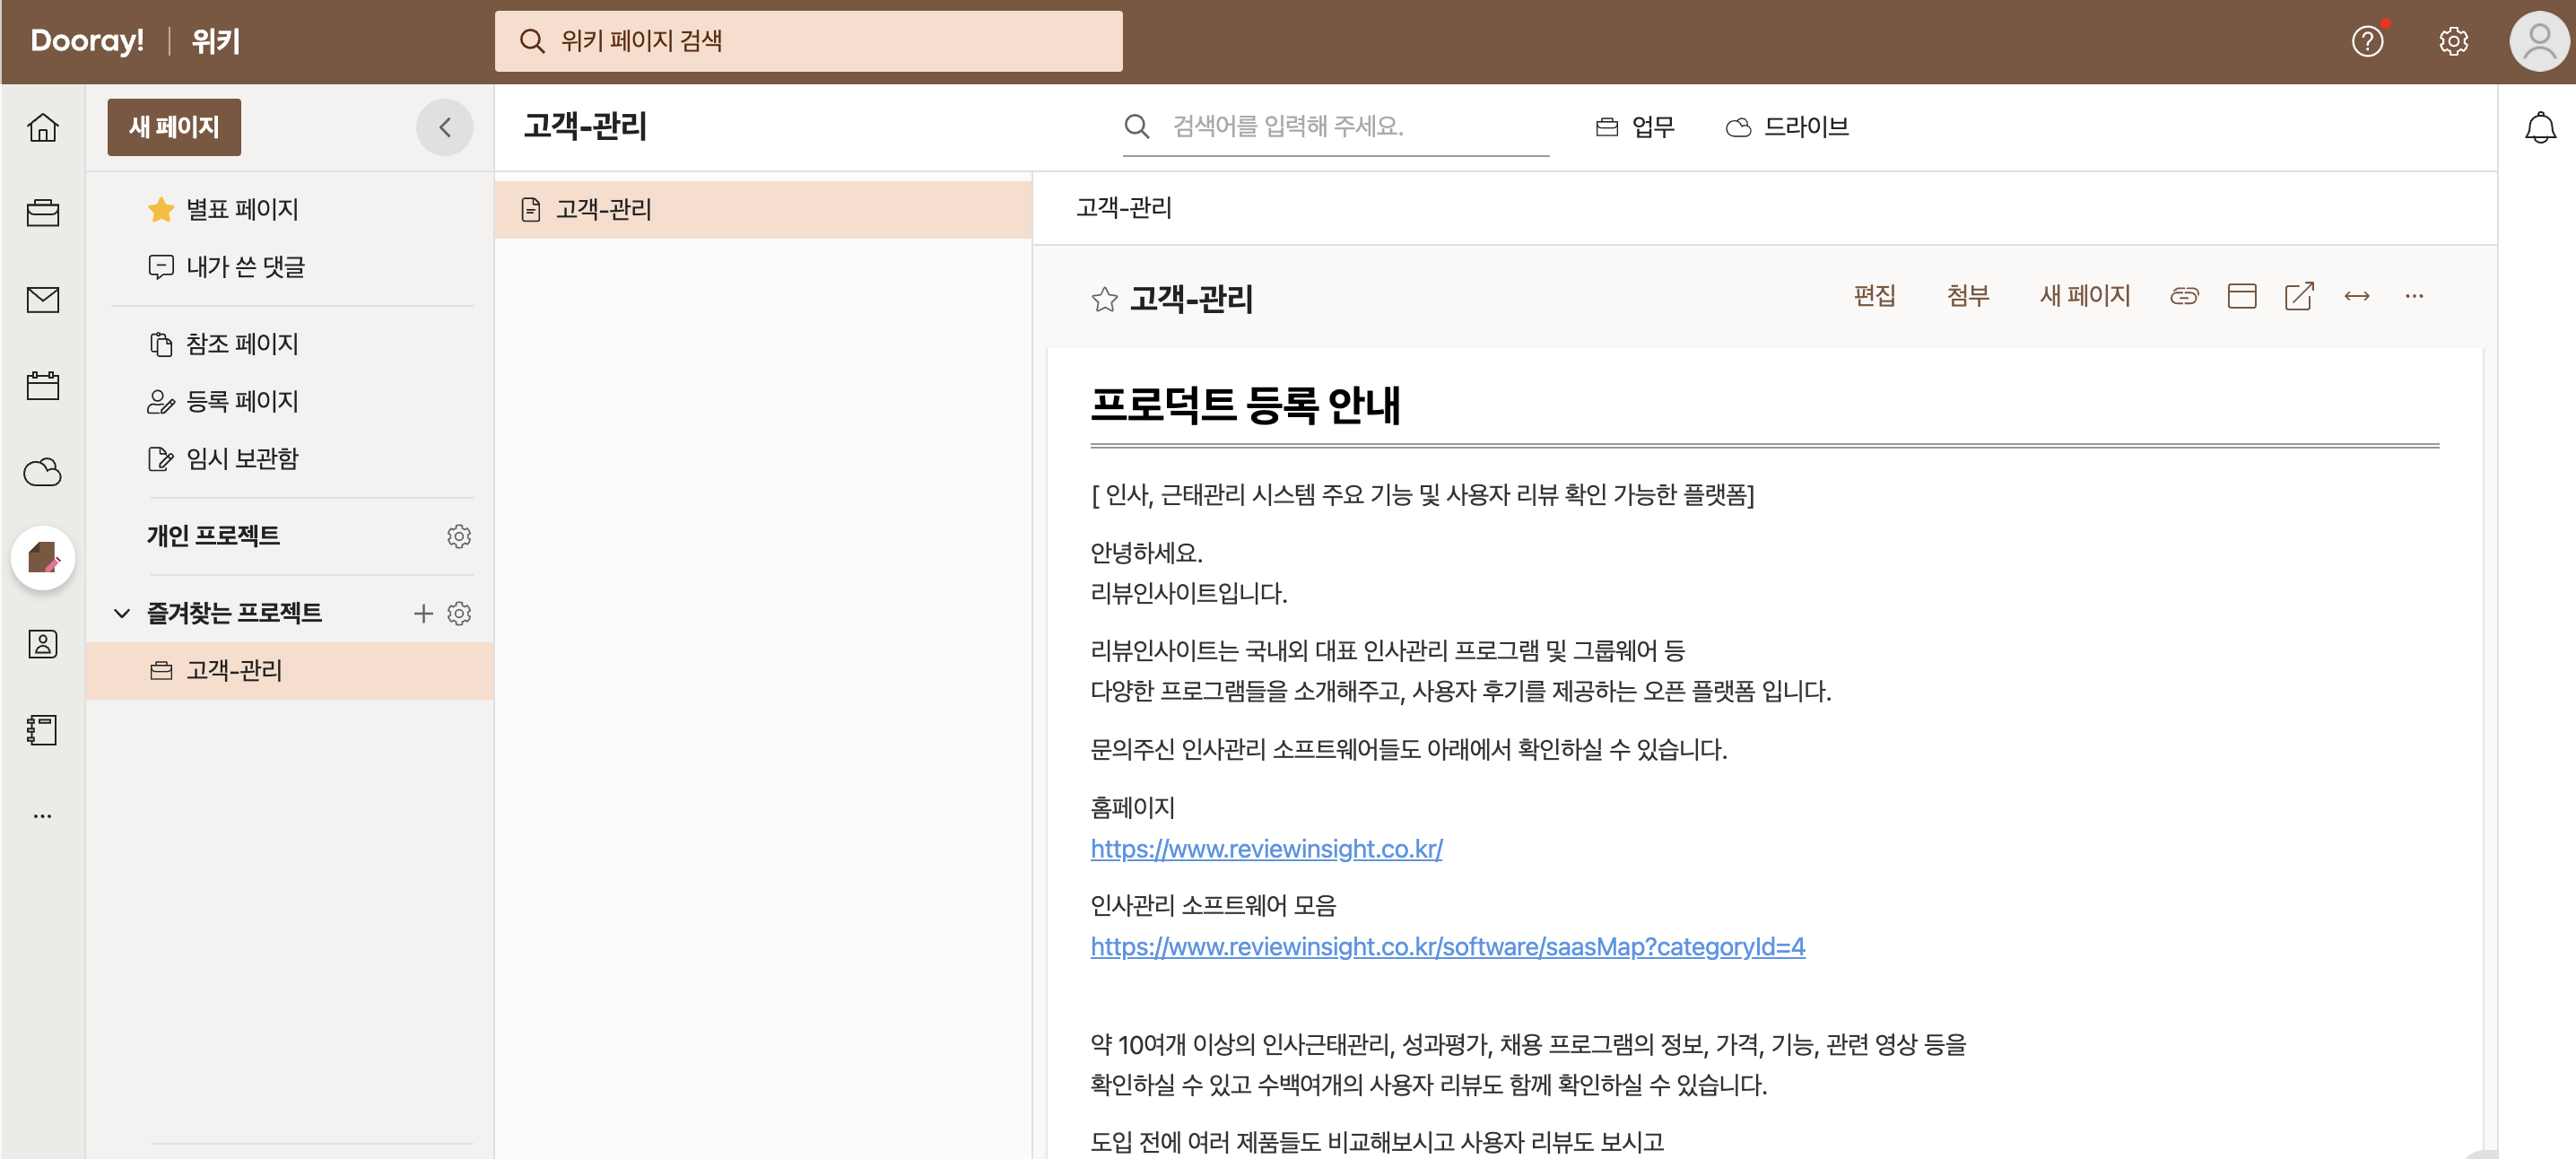Open the Contacts icon in left sidebar
This screenshot has width=2576, height=1159.
pyautogui.click(x=42, y=644)
